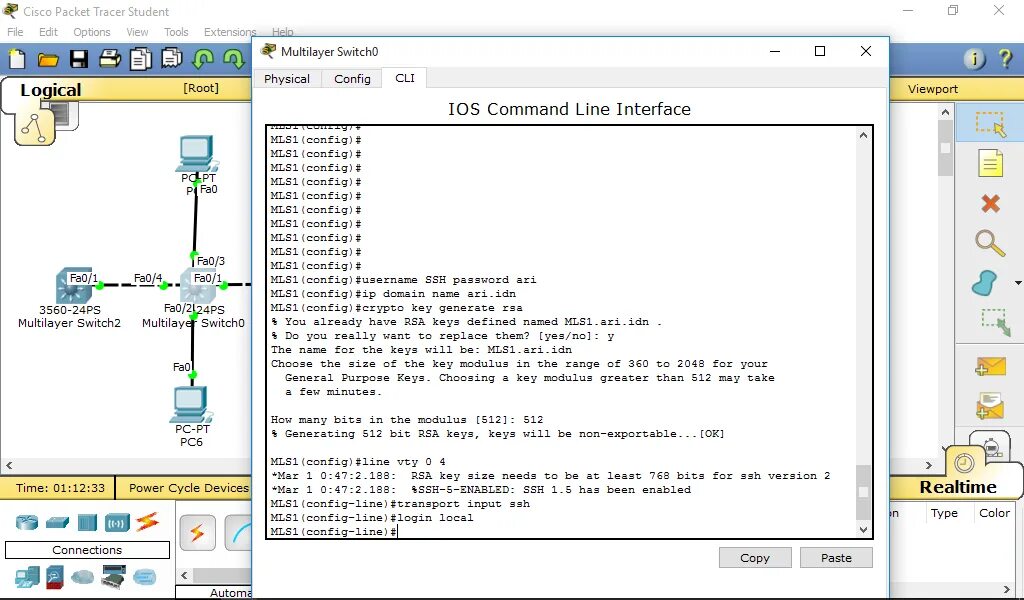Switch to the Logical workspace tab

(51, 90)
